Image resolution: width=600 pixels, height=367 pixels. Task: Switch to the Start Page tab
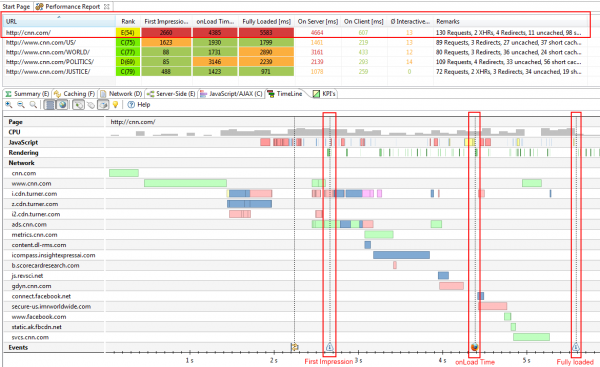pyautogui.click(x=16, y=7)
